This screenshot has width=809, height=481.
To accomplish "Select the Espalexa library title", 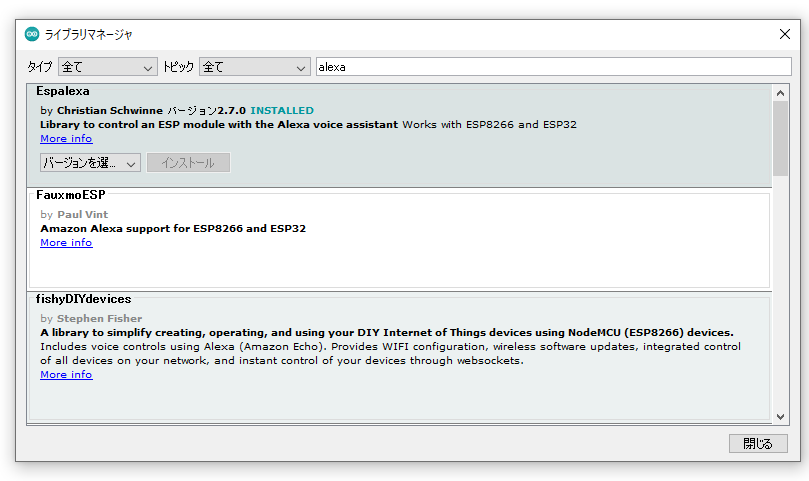I will (63, 91).
